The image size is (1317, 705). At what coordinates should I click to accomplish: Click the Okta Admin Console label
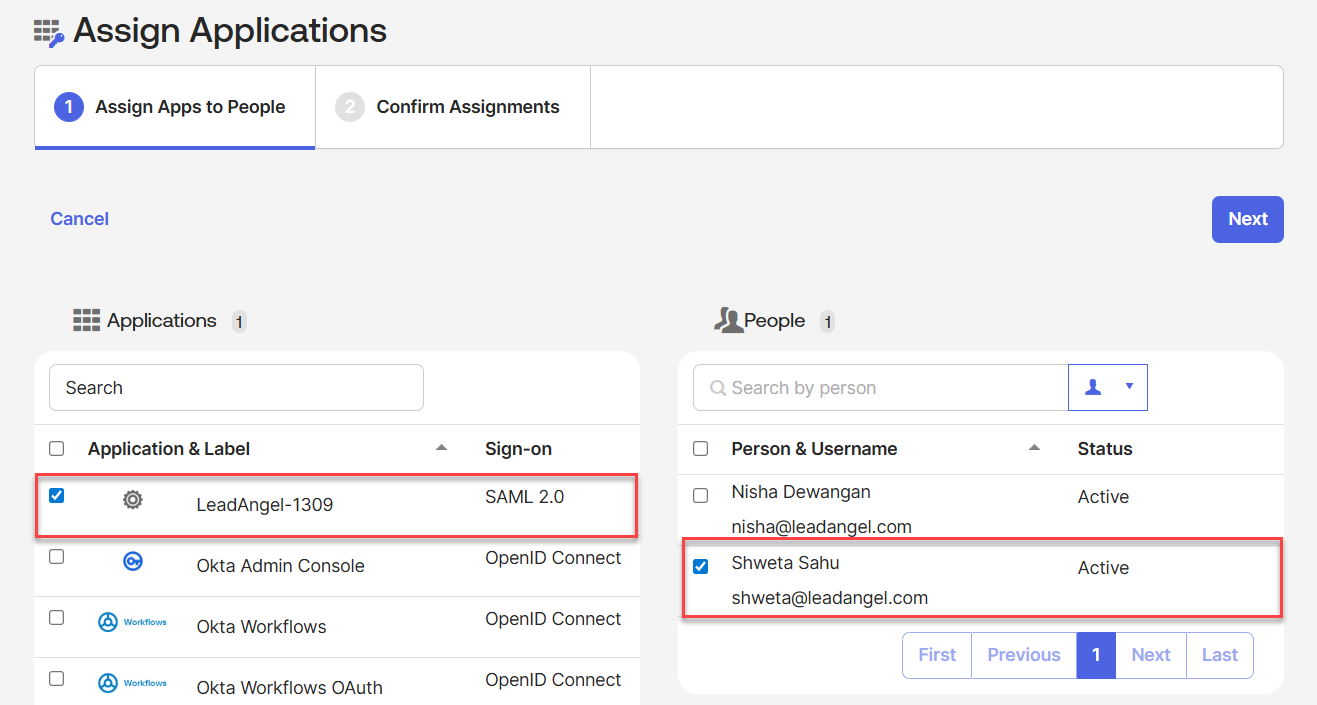coord(280,566)
